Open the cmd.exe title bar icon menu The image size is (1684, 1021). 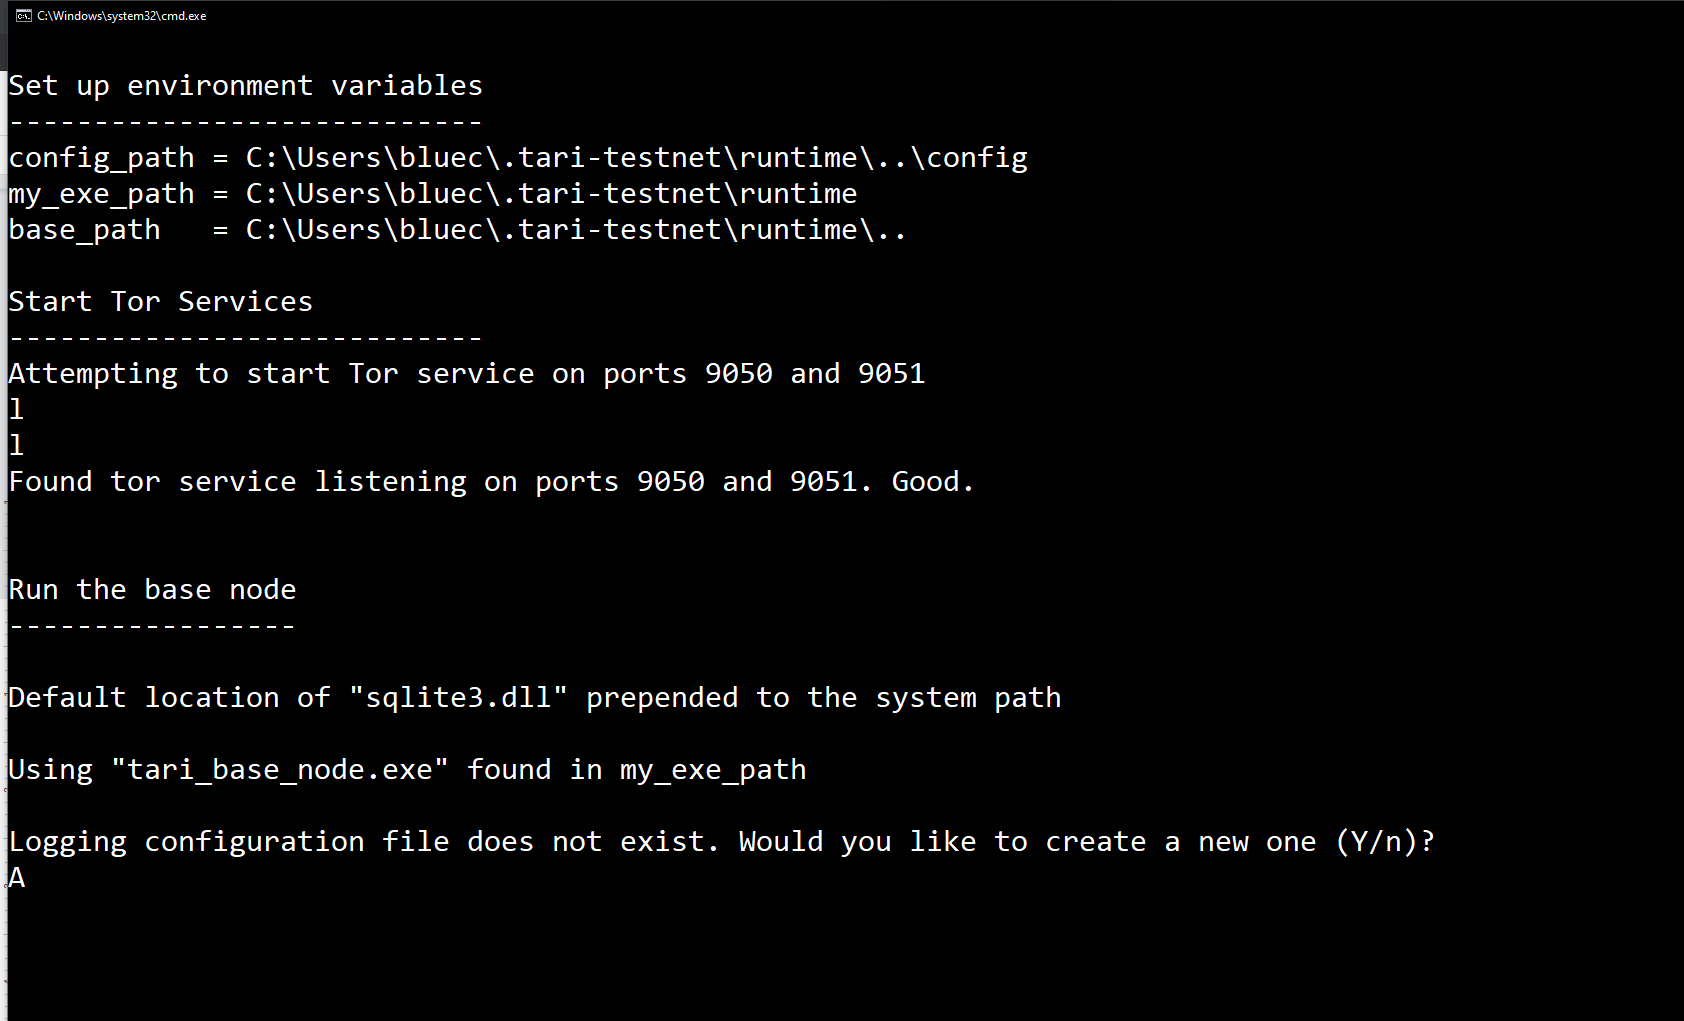pos(23,16)
